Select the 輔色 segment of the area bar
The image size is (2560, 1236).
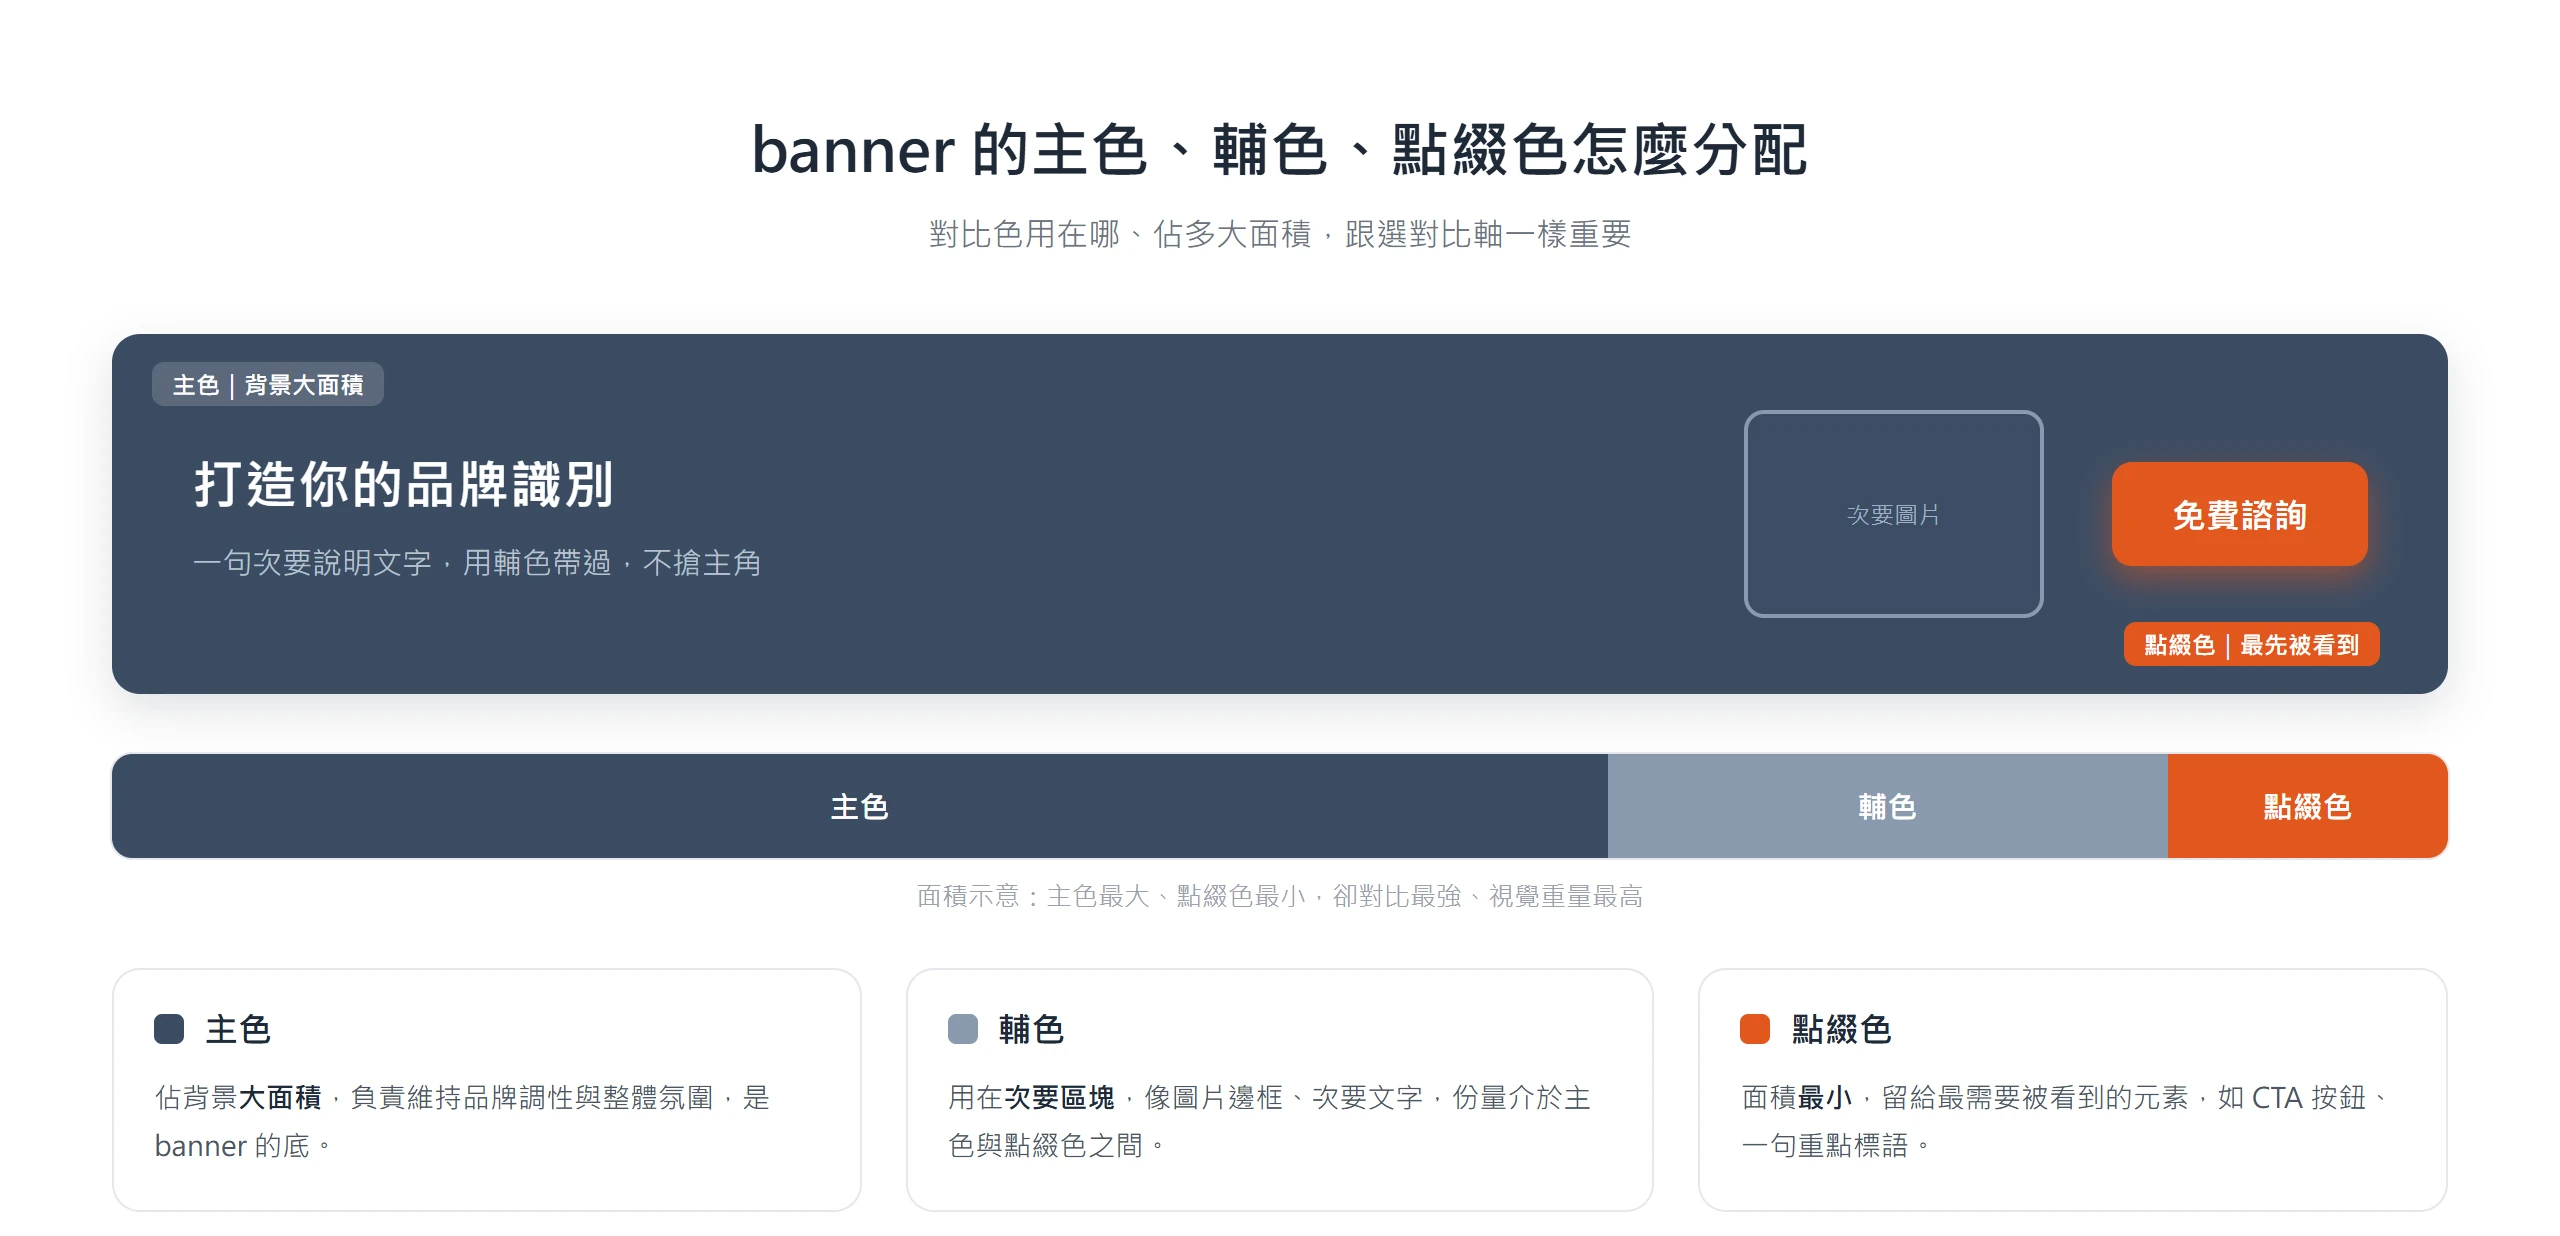(1887, 806)
